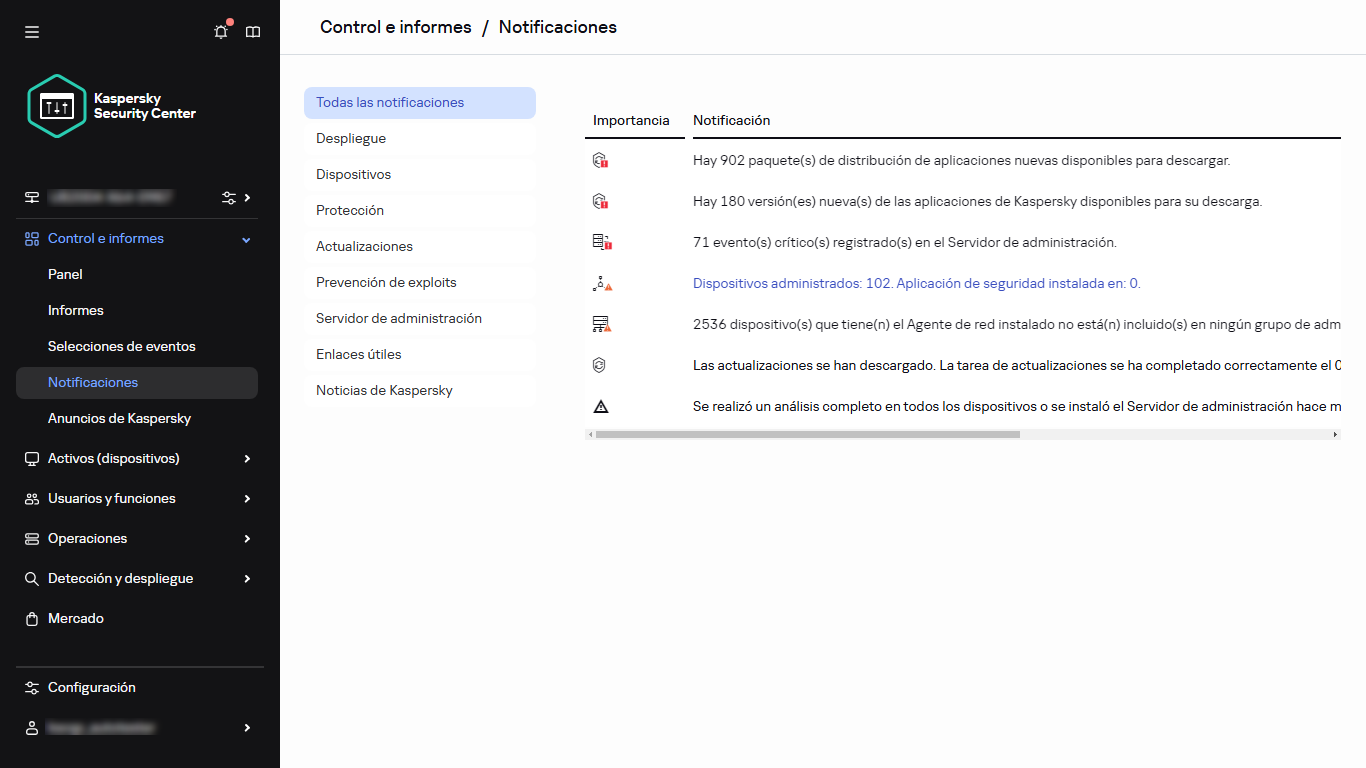Screen dimensions: 1366x768
Task: Open Configuración from the sidebar
Action: pyautogui.click(x=91, y=687)
